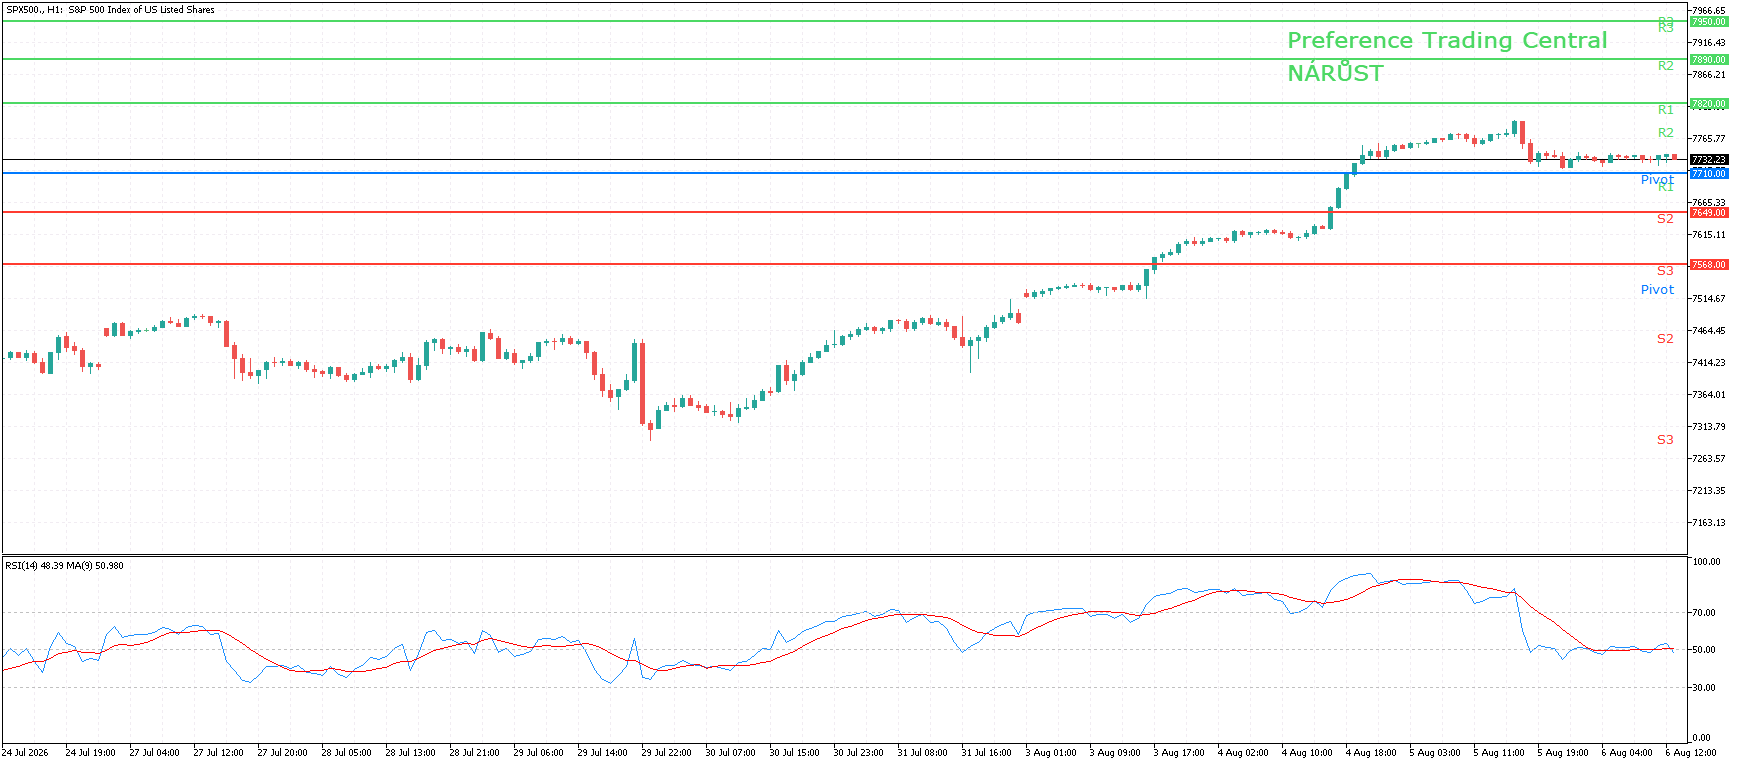Click the blue Pivot label beside 7514.67
1740x764 pixels.
(1657, 290)
